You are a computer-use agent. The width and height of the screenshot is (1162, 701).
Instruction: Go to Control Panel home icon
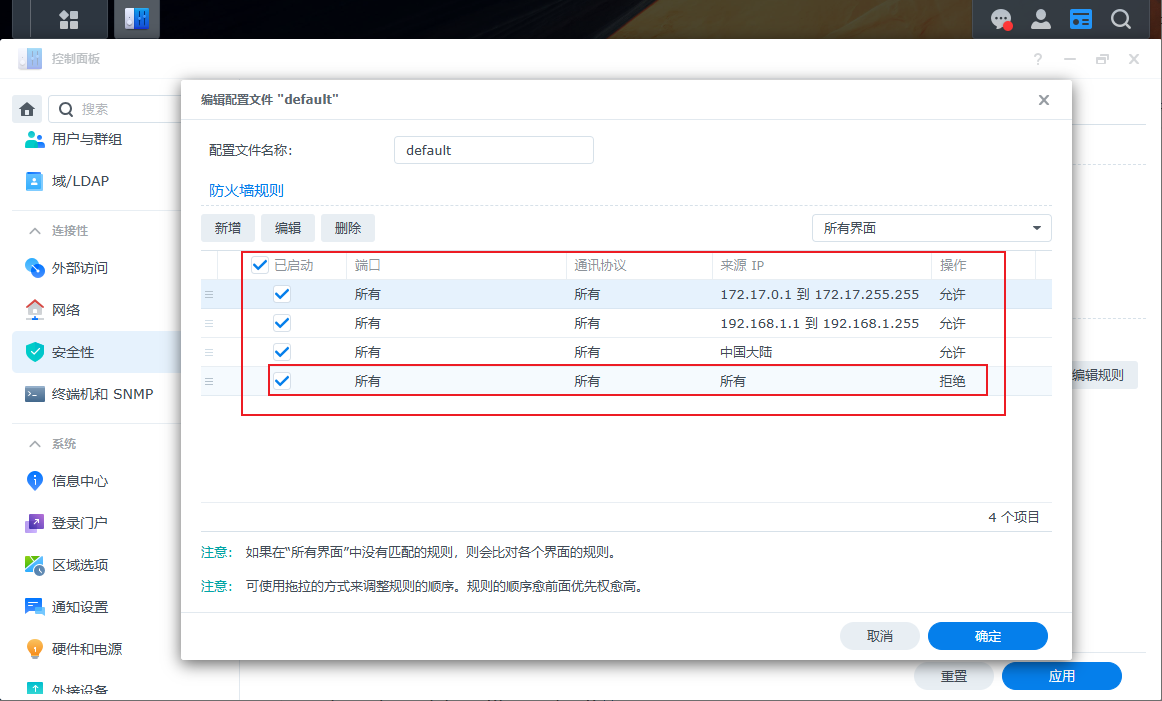click(28, 109)
